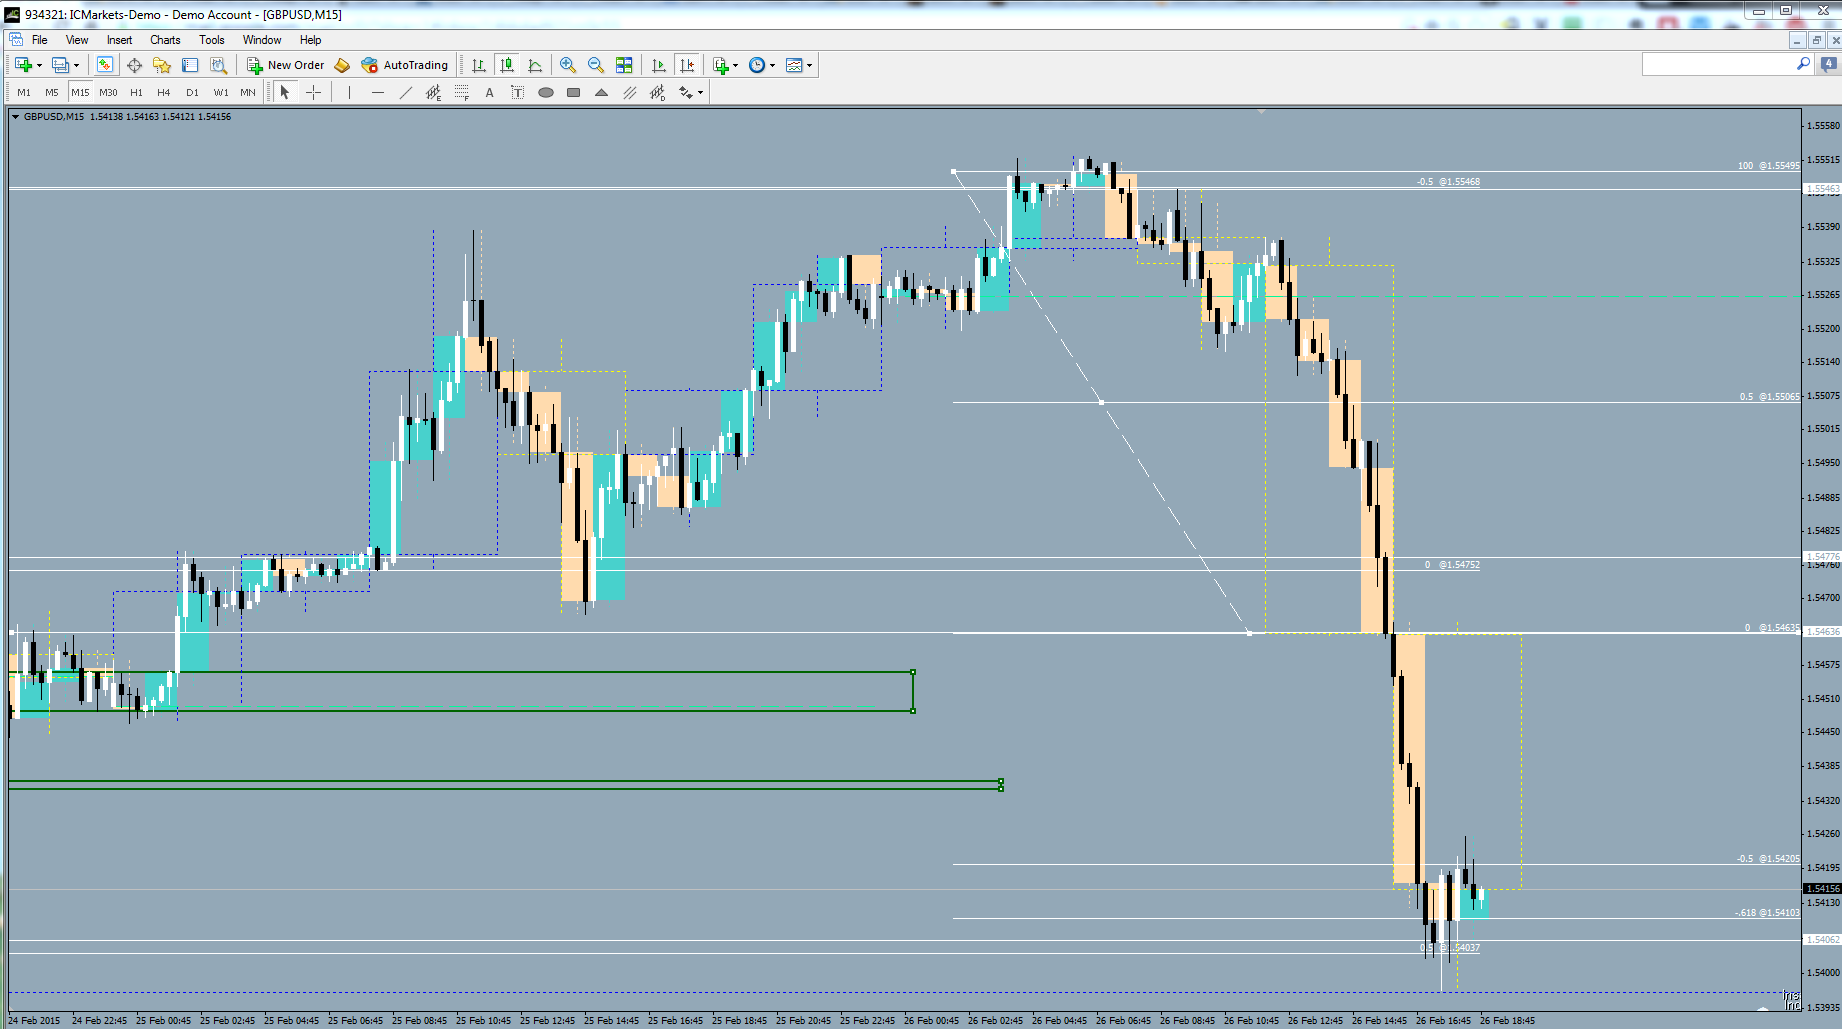This screenshot has height=1029, width=1842.
Task: Select the Cursor arrow tool
Action: coord(285,92)
